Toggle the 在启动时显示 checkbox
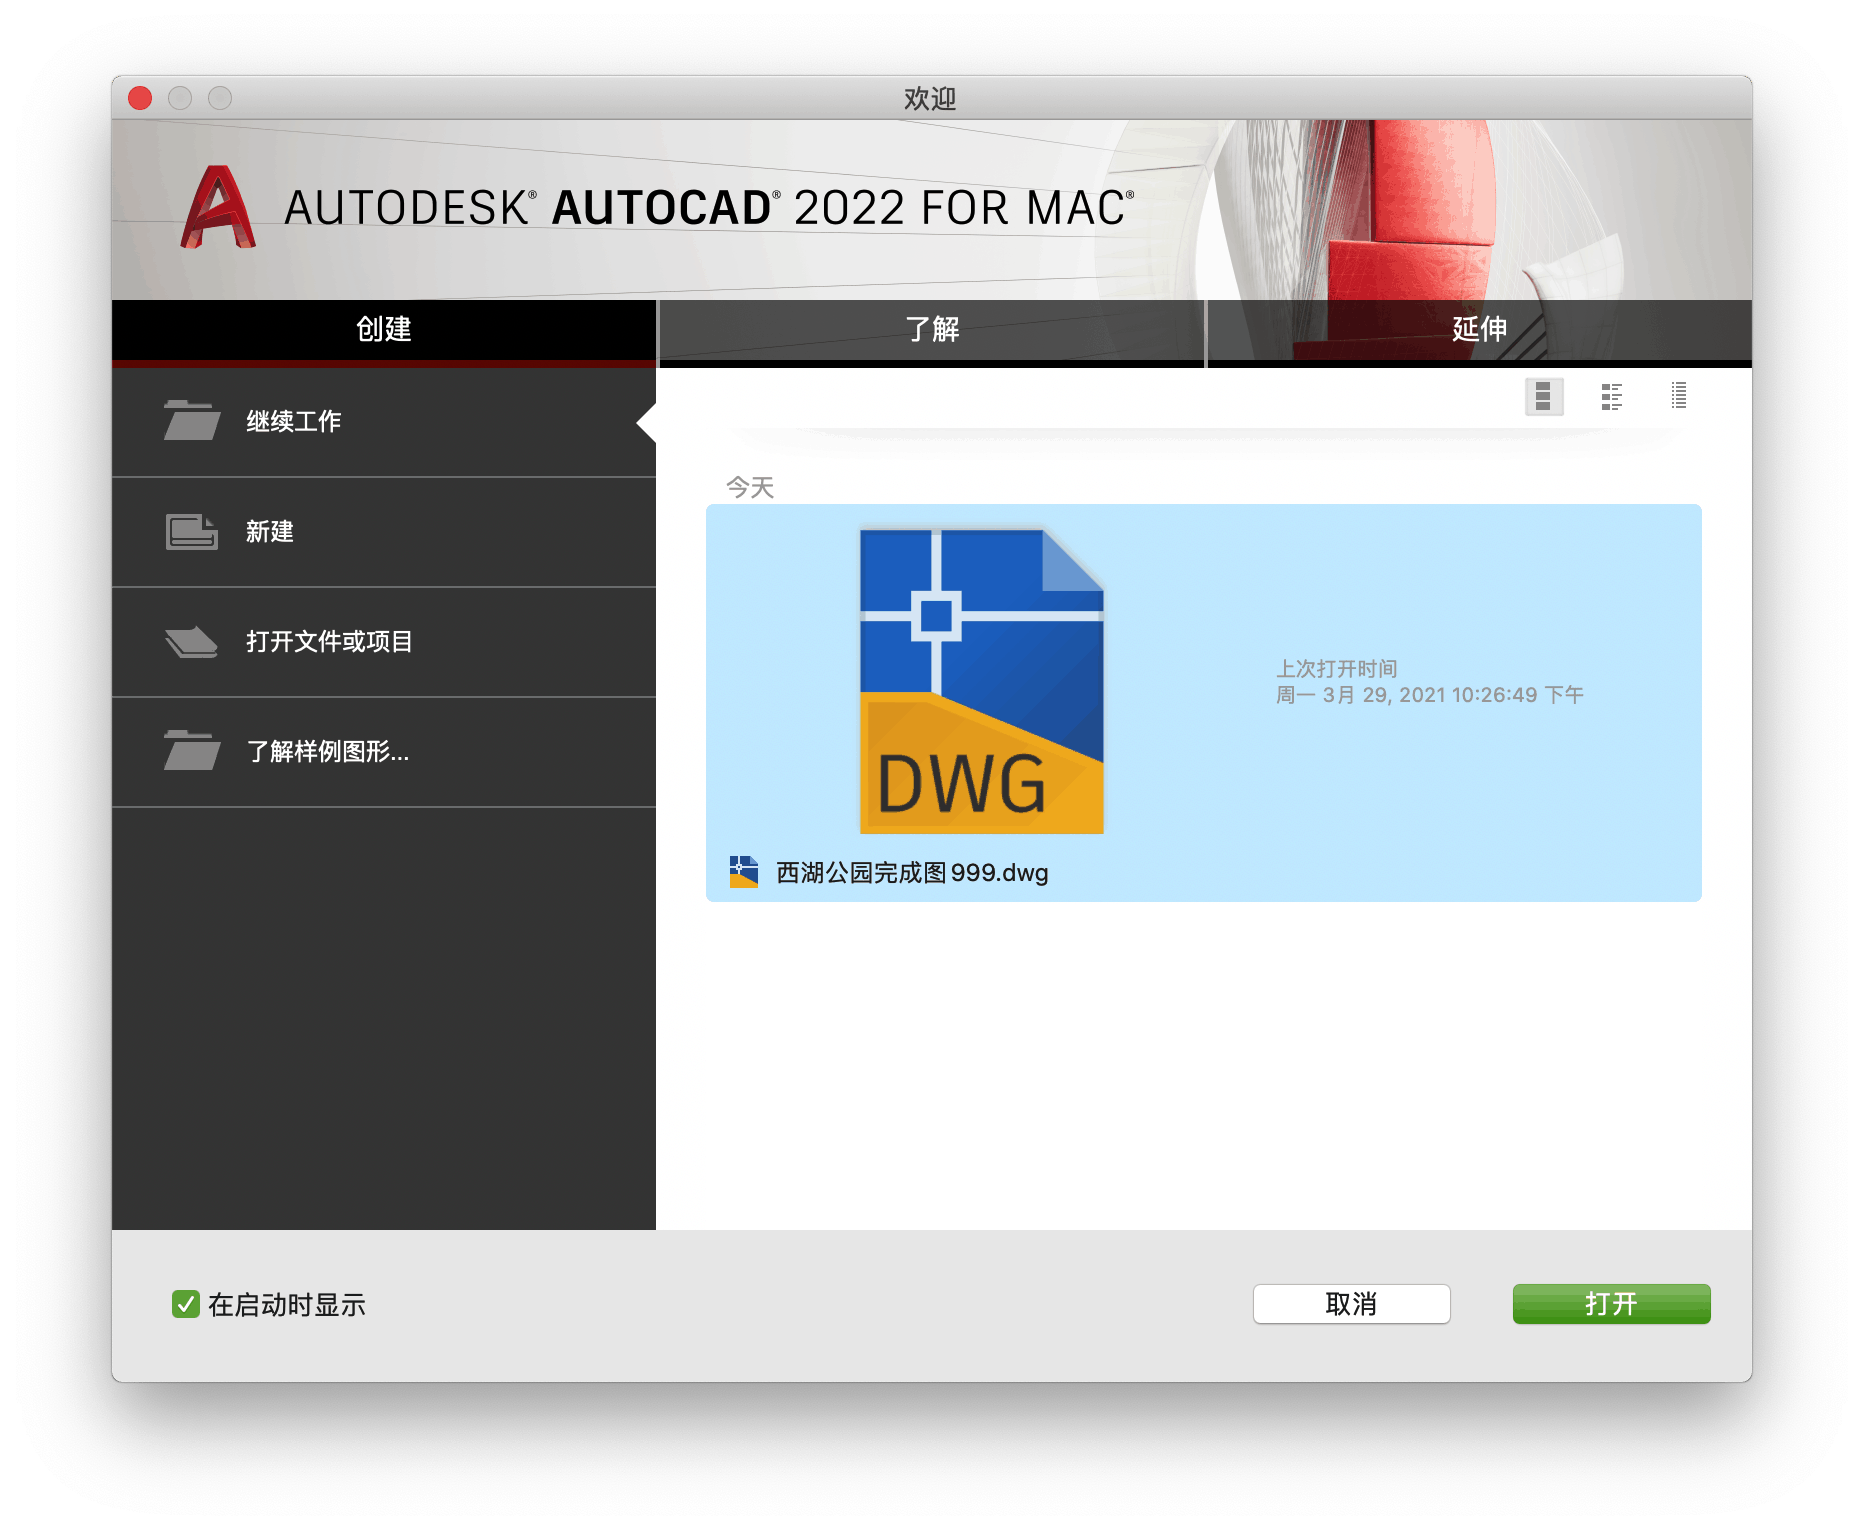Image resolution: width=1864 pixels, height=1530 pixels. pyautogui.click(x=185, y=1304)
